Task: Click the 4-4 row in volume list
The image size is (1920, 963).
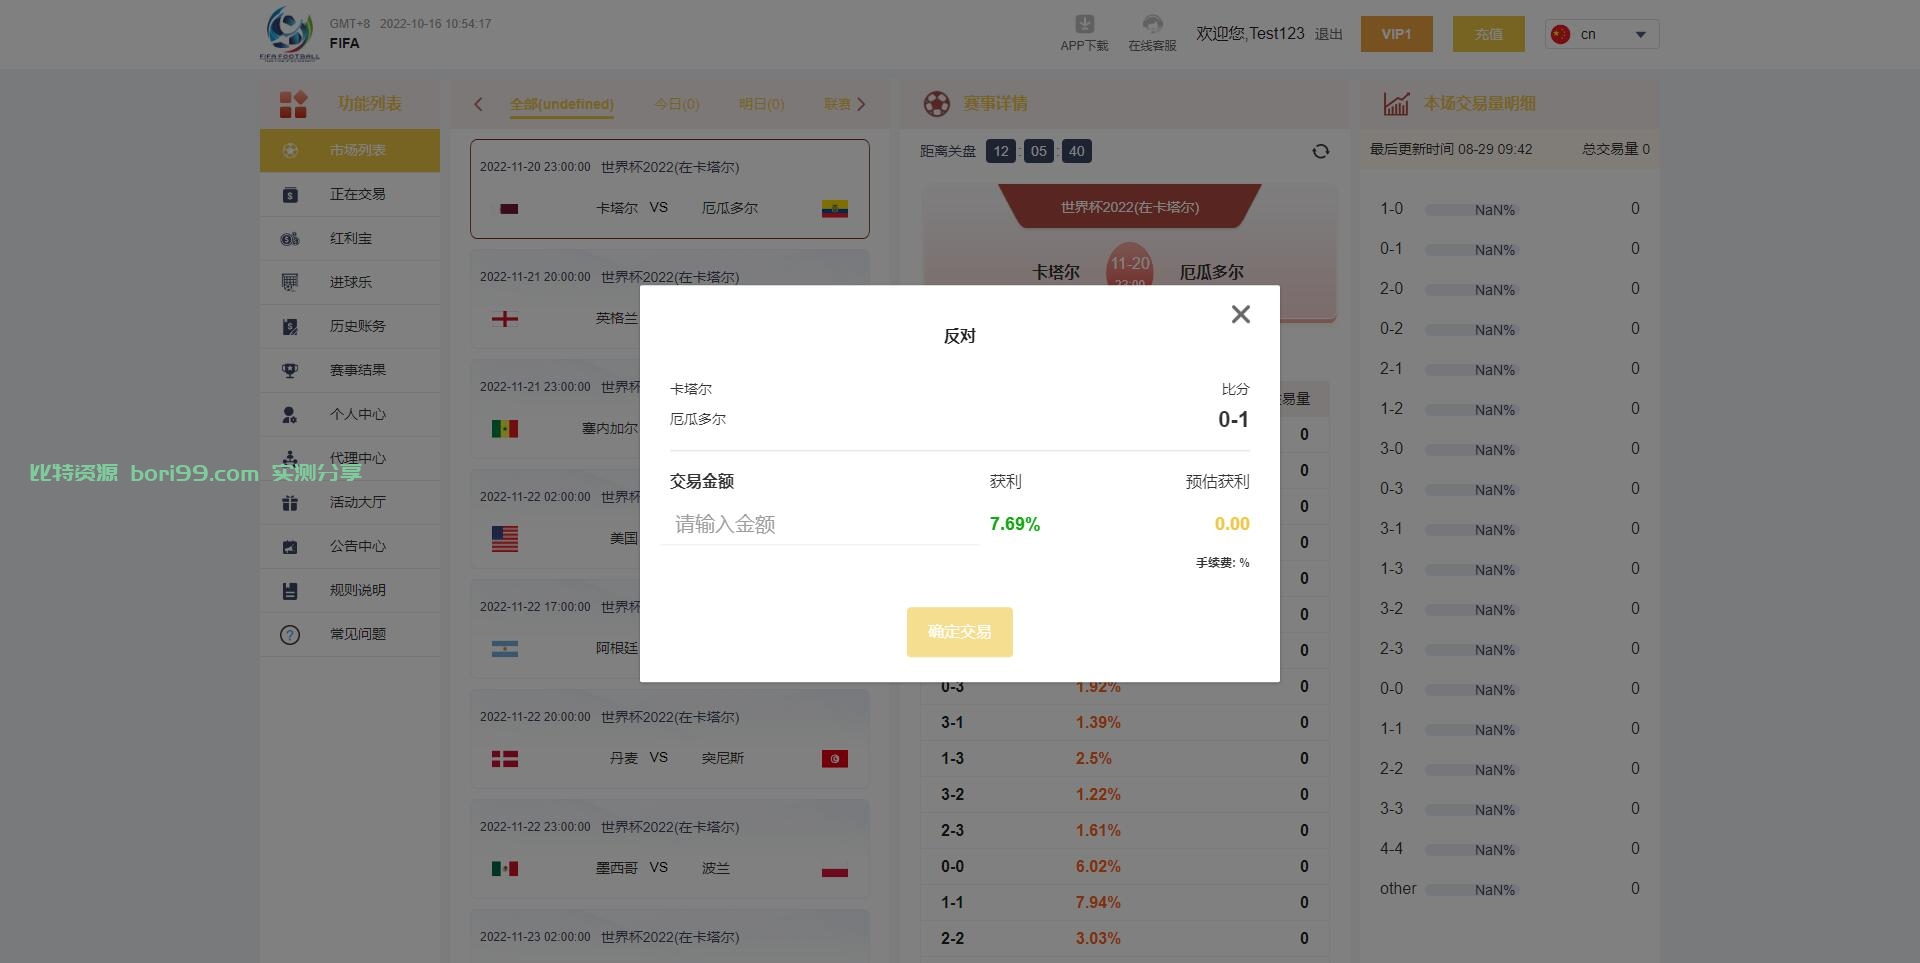Action: click(1510, 849)
